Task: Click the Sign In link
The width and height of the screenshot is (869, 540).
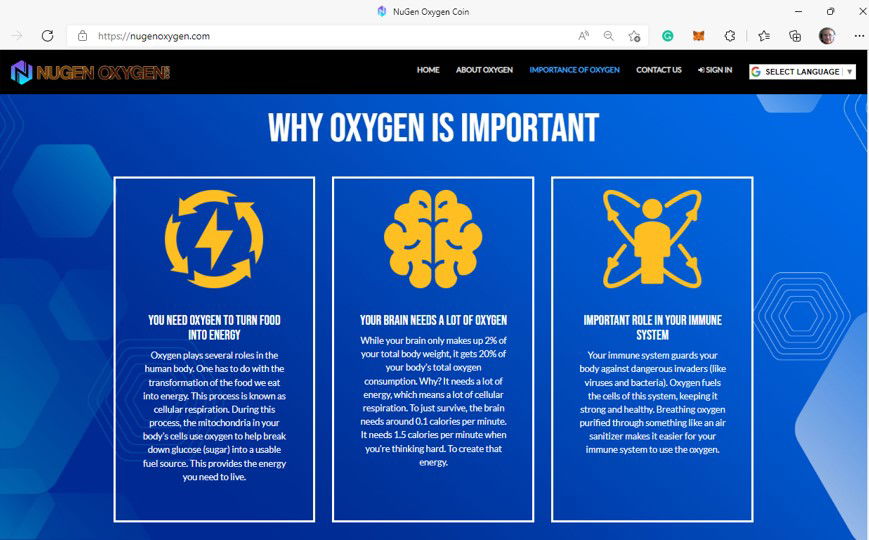Action: [x=715, y=70]
